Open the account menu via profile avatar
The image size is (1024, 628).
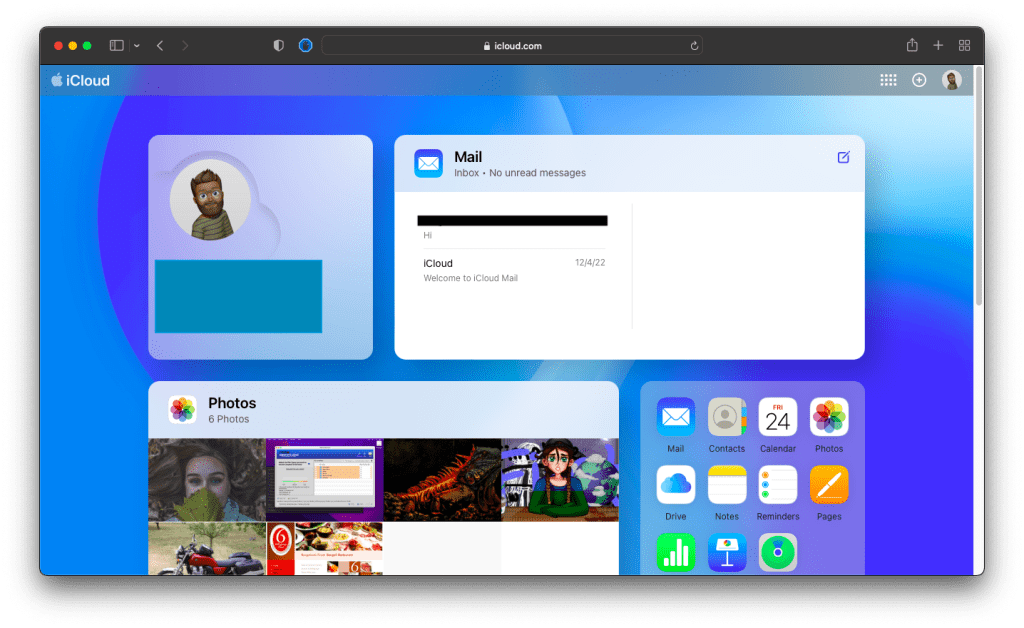pos(951,80)
